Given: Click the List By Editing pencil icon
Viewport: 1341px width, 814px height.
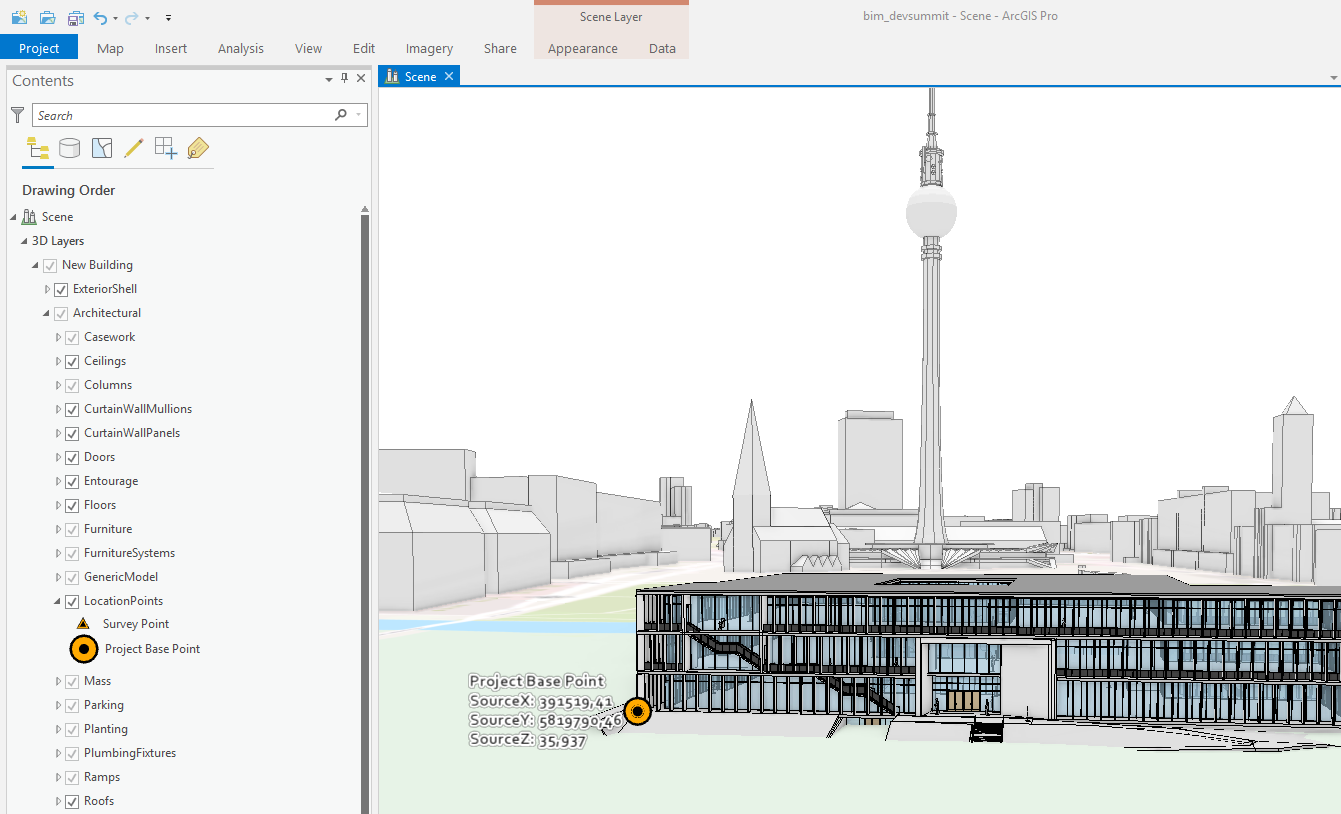Looking at the screenshot, I should tap(133, 147).
